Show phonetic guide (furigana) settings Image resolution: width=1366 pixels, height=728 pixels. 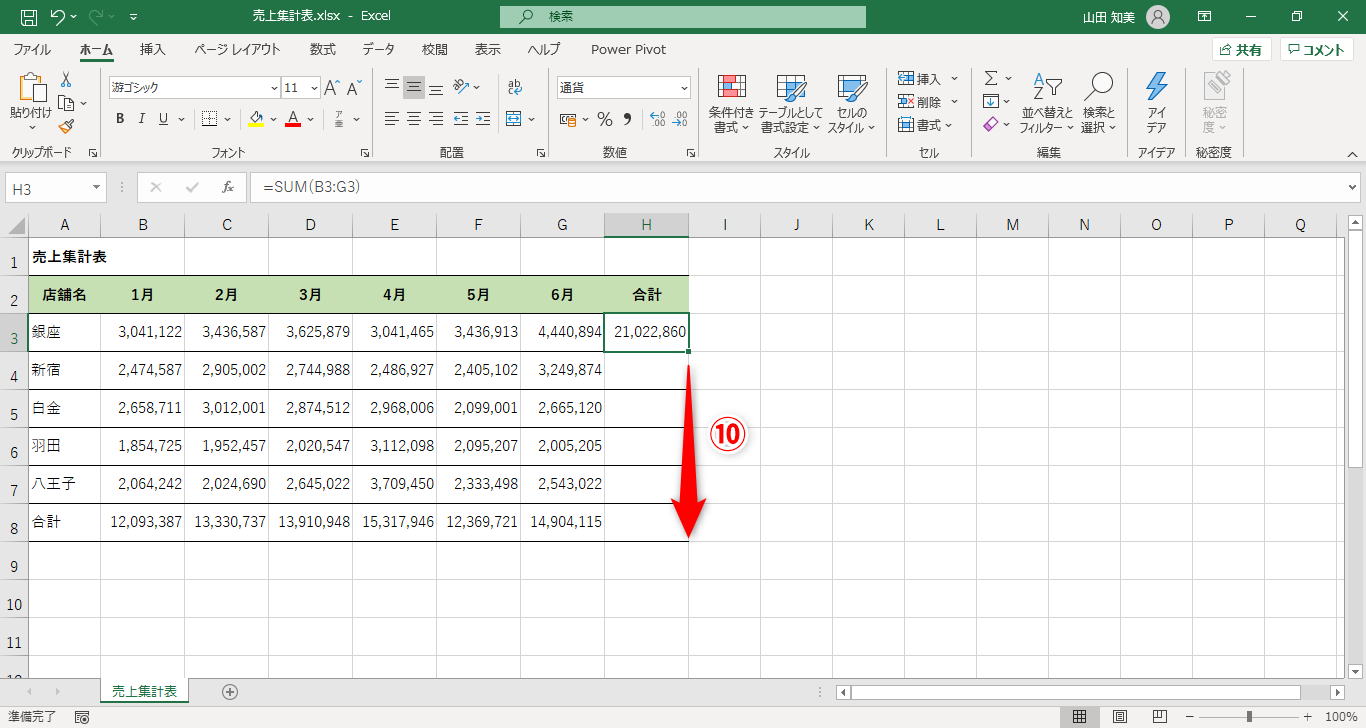click(x=339, y=119)
